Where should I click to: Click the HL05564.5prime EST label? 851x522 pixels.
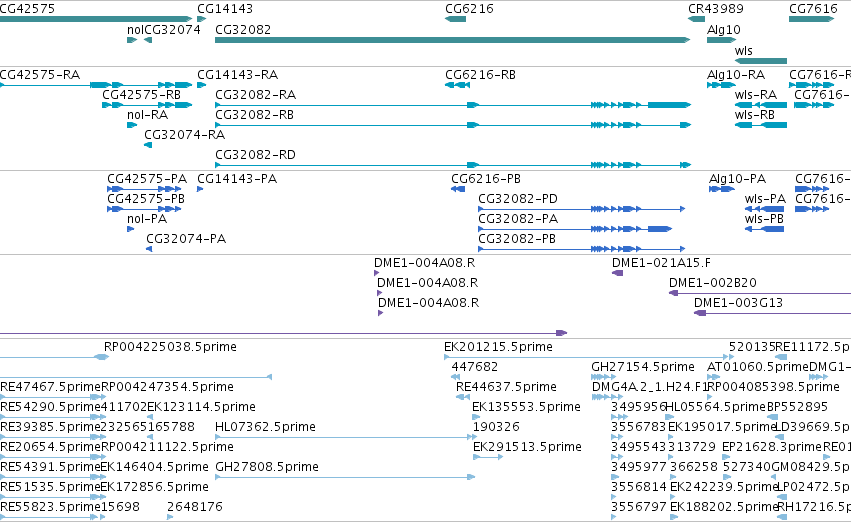[715, 407]
